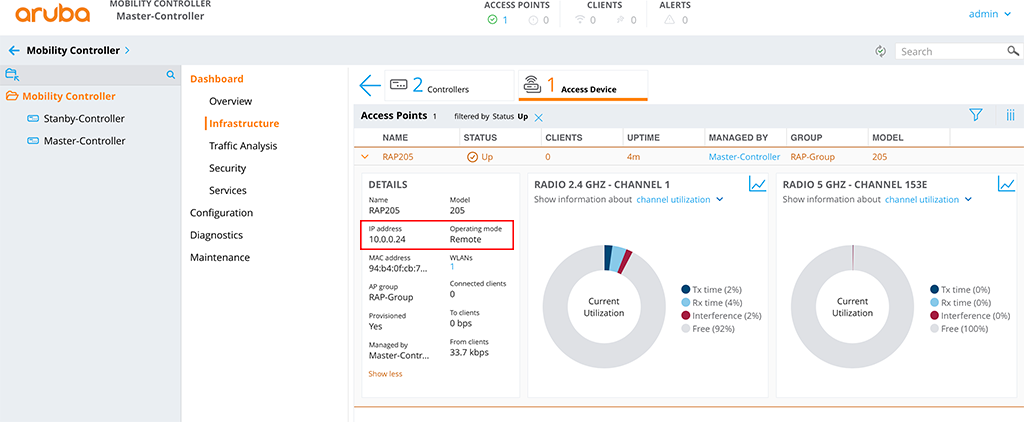
Task: Open the admin user dropdown
Action: coord(990,15)
